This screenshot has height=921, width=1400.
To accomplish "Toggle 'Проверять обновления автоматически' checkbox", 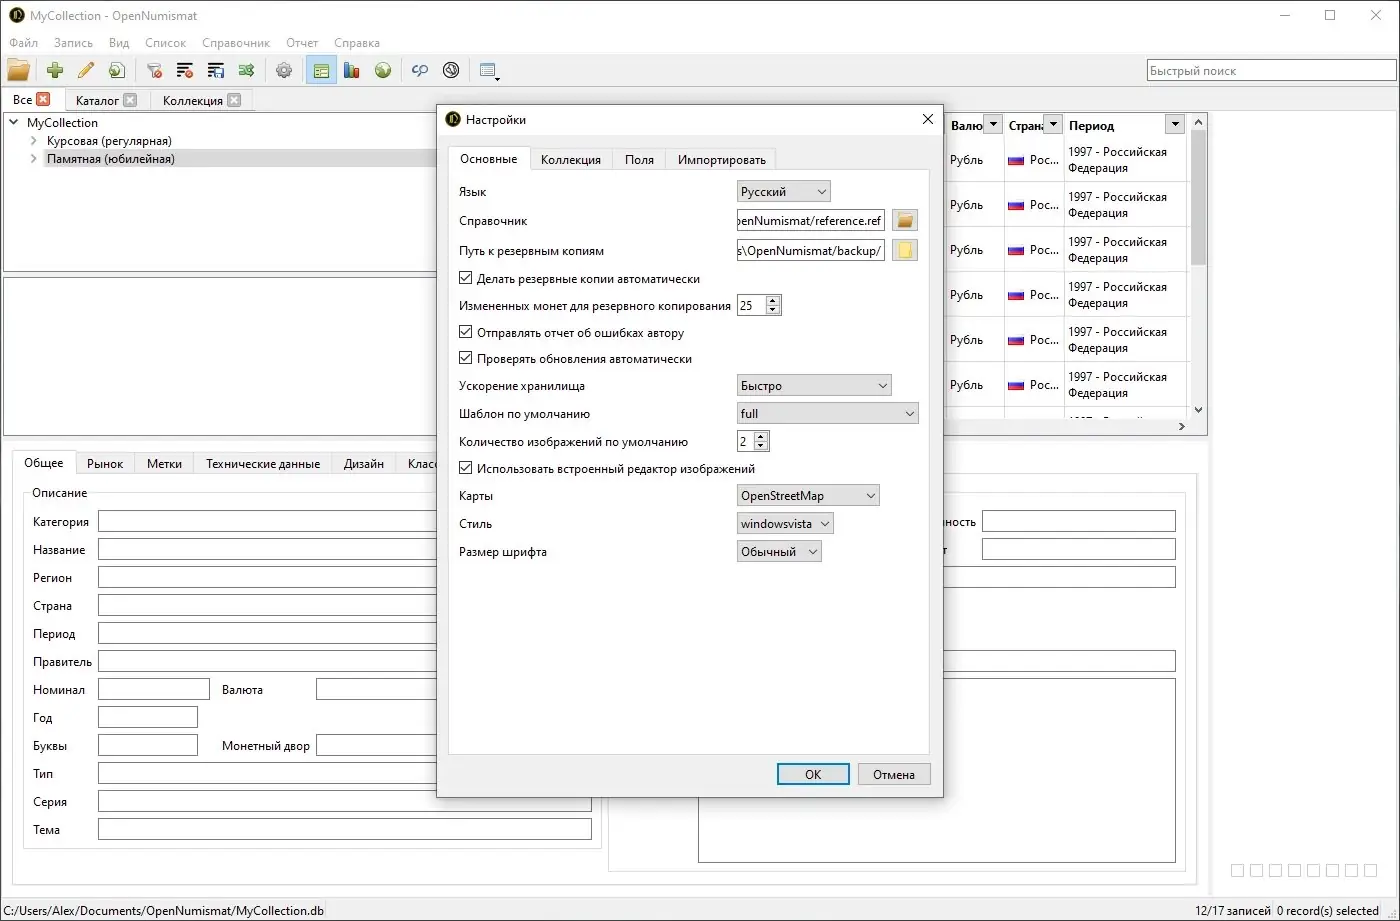I will tap(465, 359).
